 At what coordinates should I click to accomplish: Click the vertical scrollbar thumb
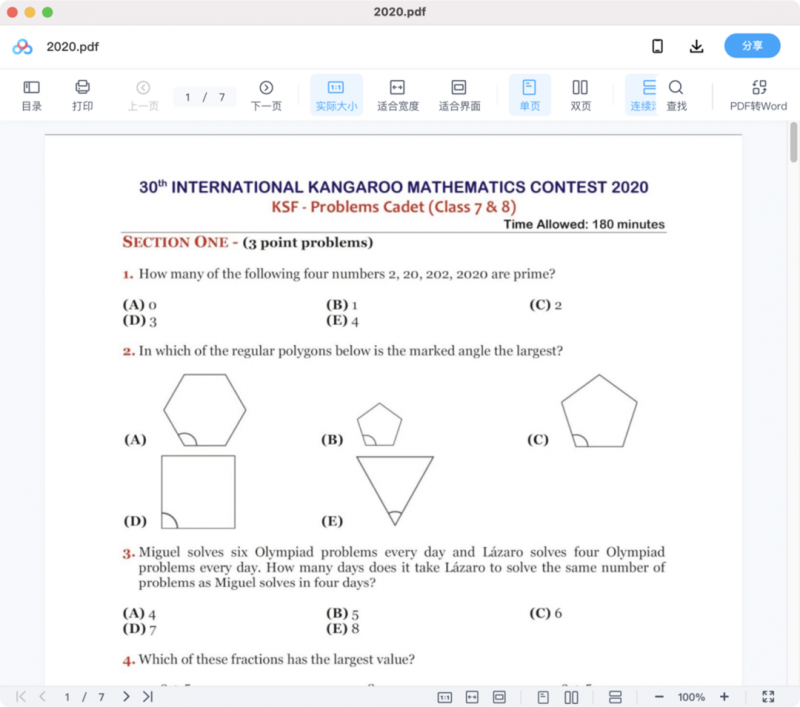pos(793,142)
